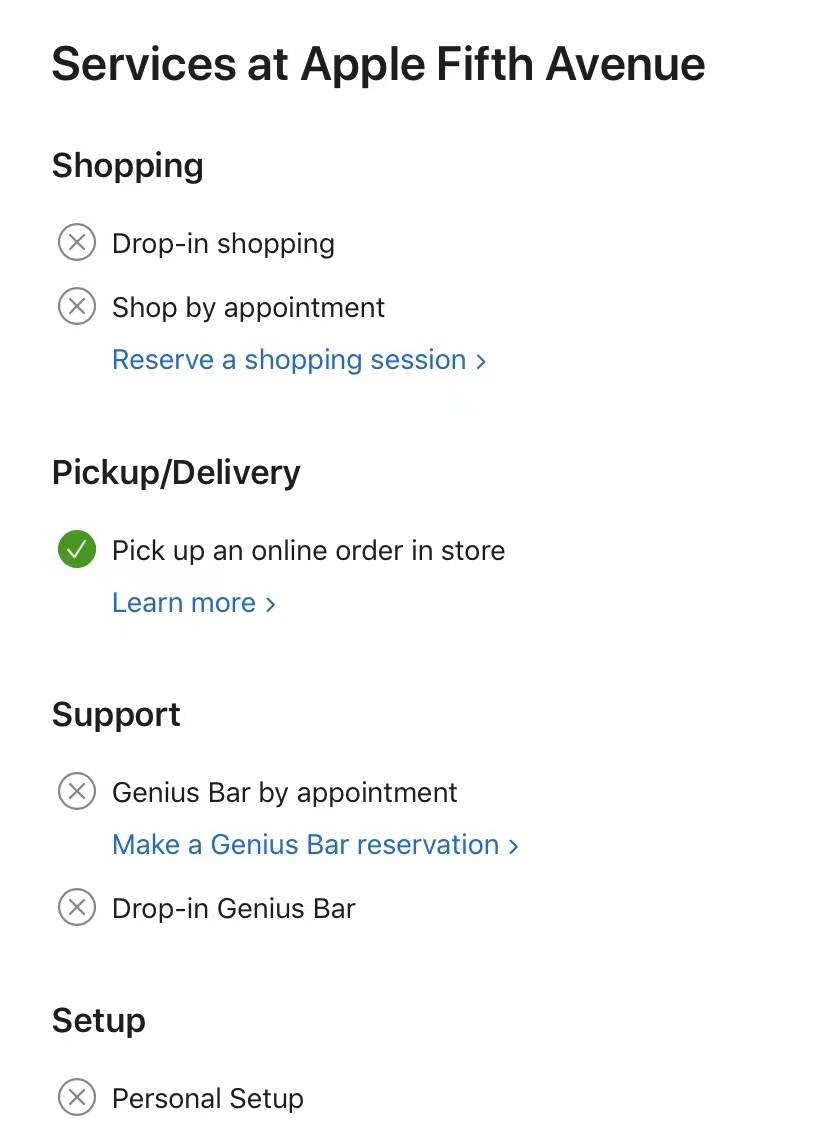Click the chevron after Reserve a shopping session
The width and height of the screenshot is (828, 1142).
point(481,361)
